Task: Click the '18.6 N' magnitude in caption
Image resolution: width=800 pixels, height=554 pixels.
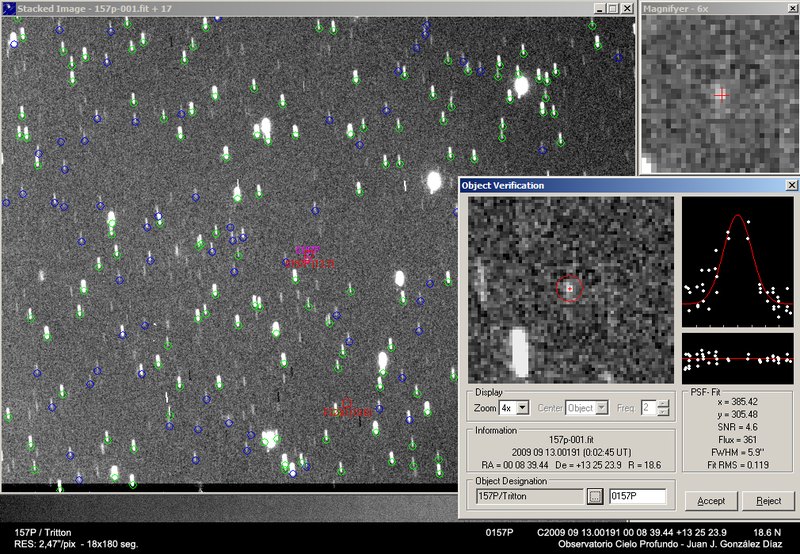Action: pyautogui.click(x=767, y=533)
